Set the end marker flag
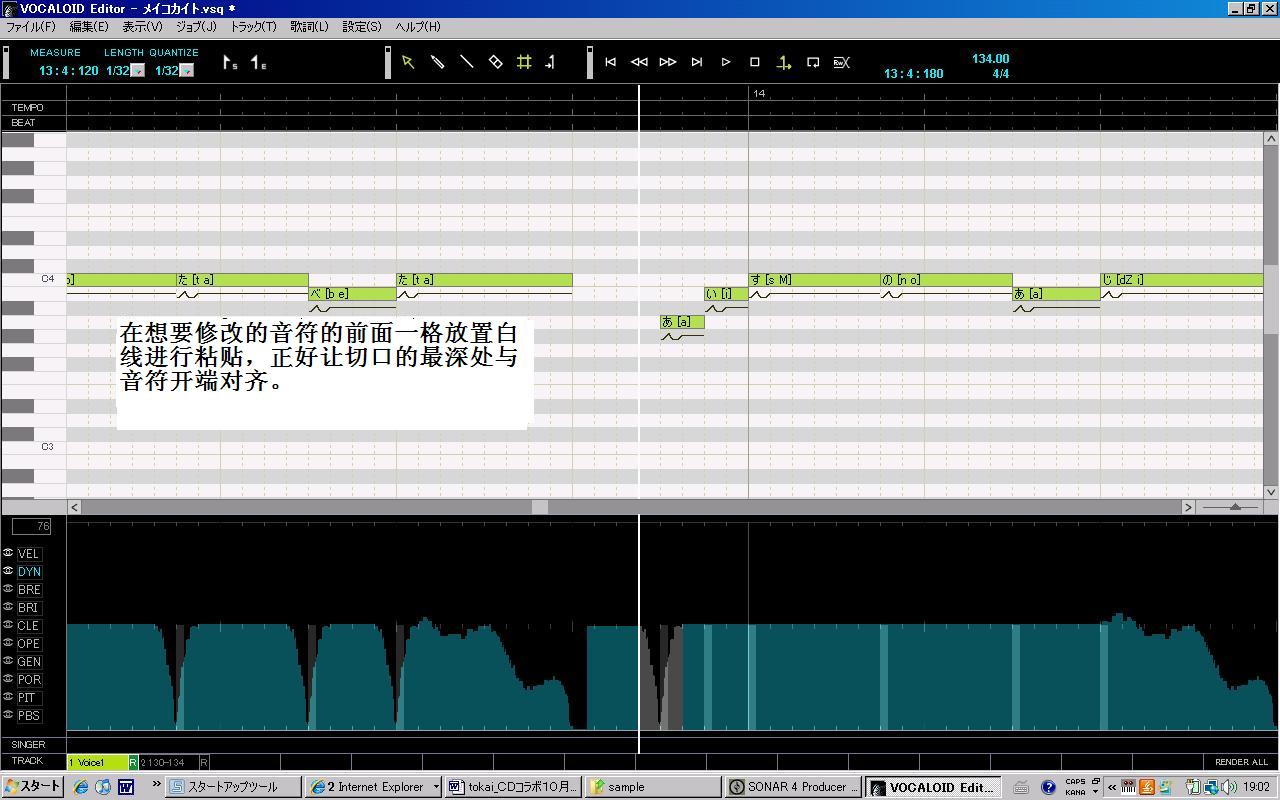 point(258,63)
